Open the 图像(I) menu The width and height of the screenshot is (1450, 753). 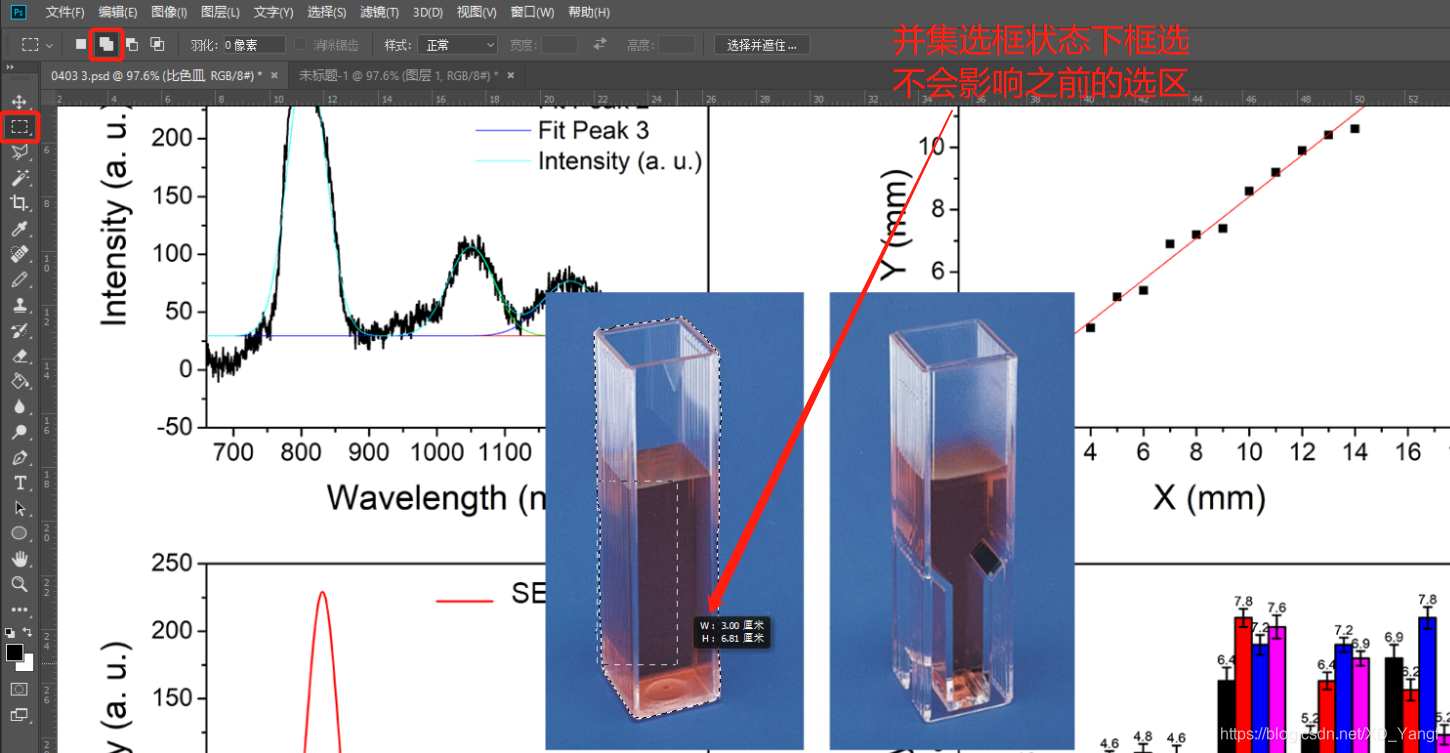(x=169, y=12)
